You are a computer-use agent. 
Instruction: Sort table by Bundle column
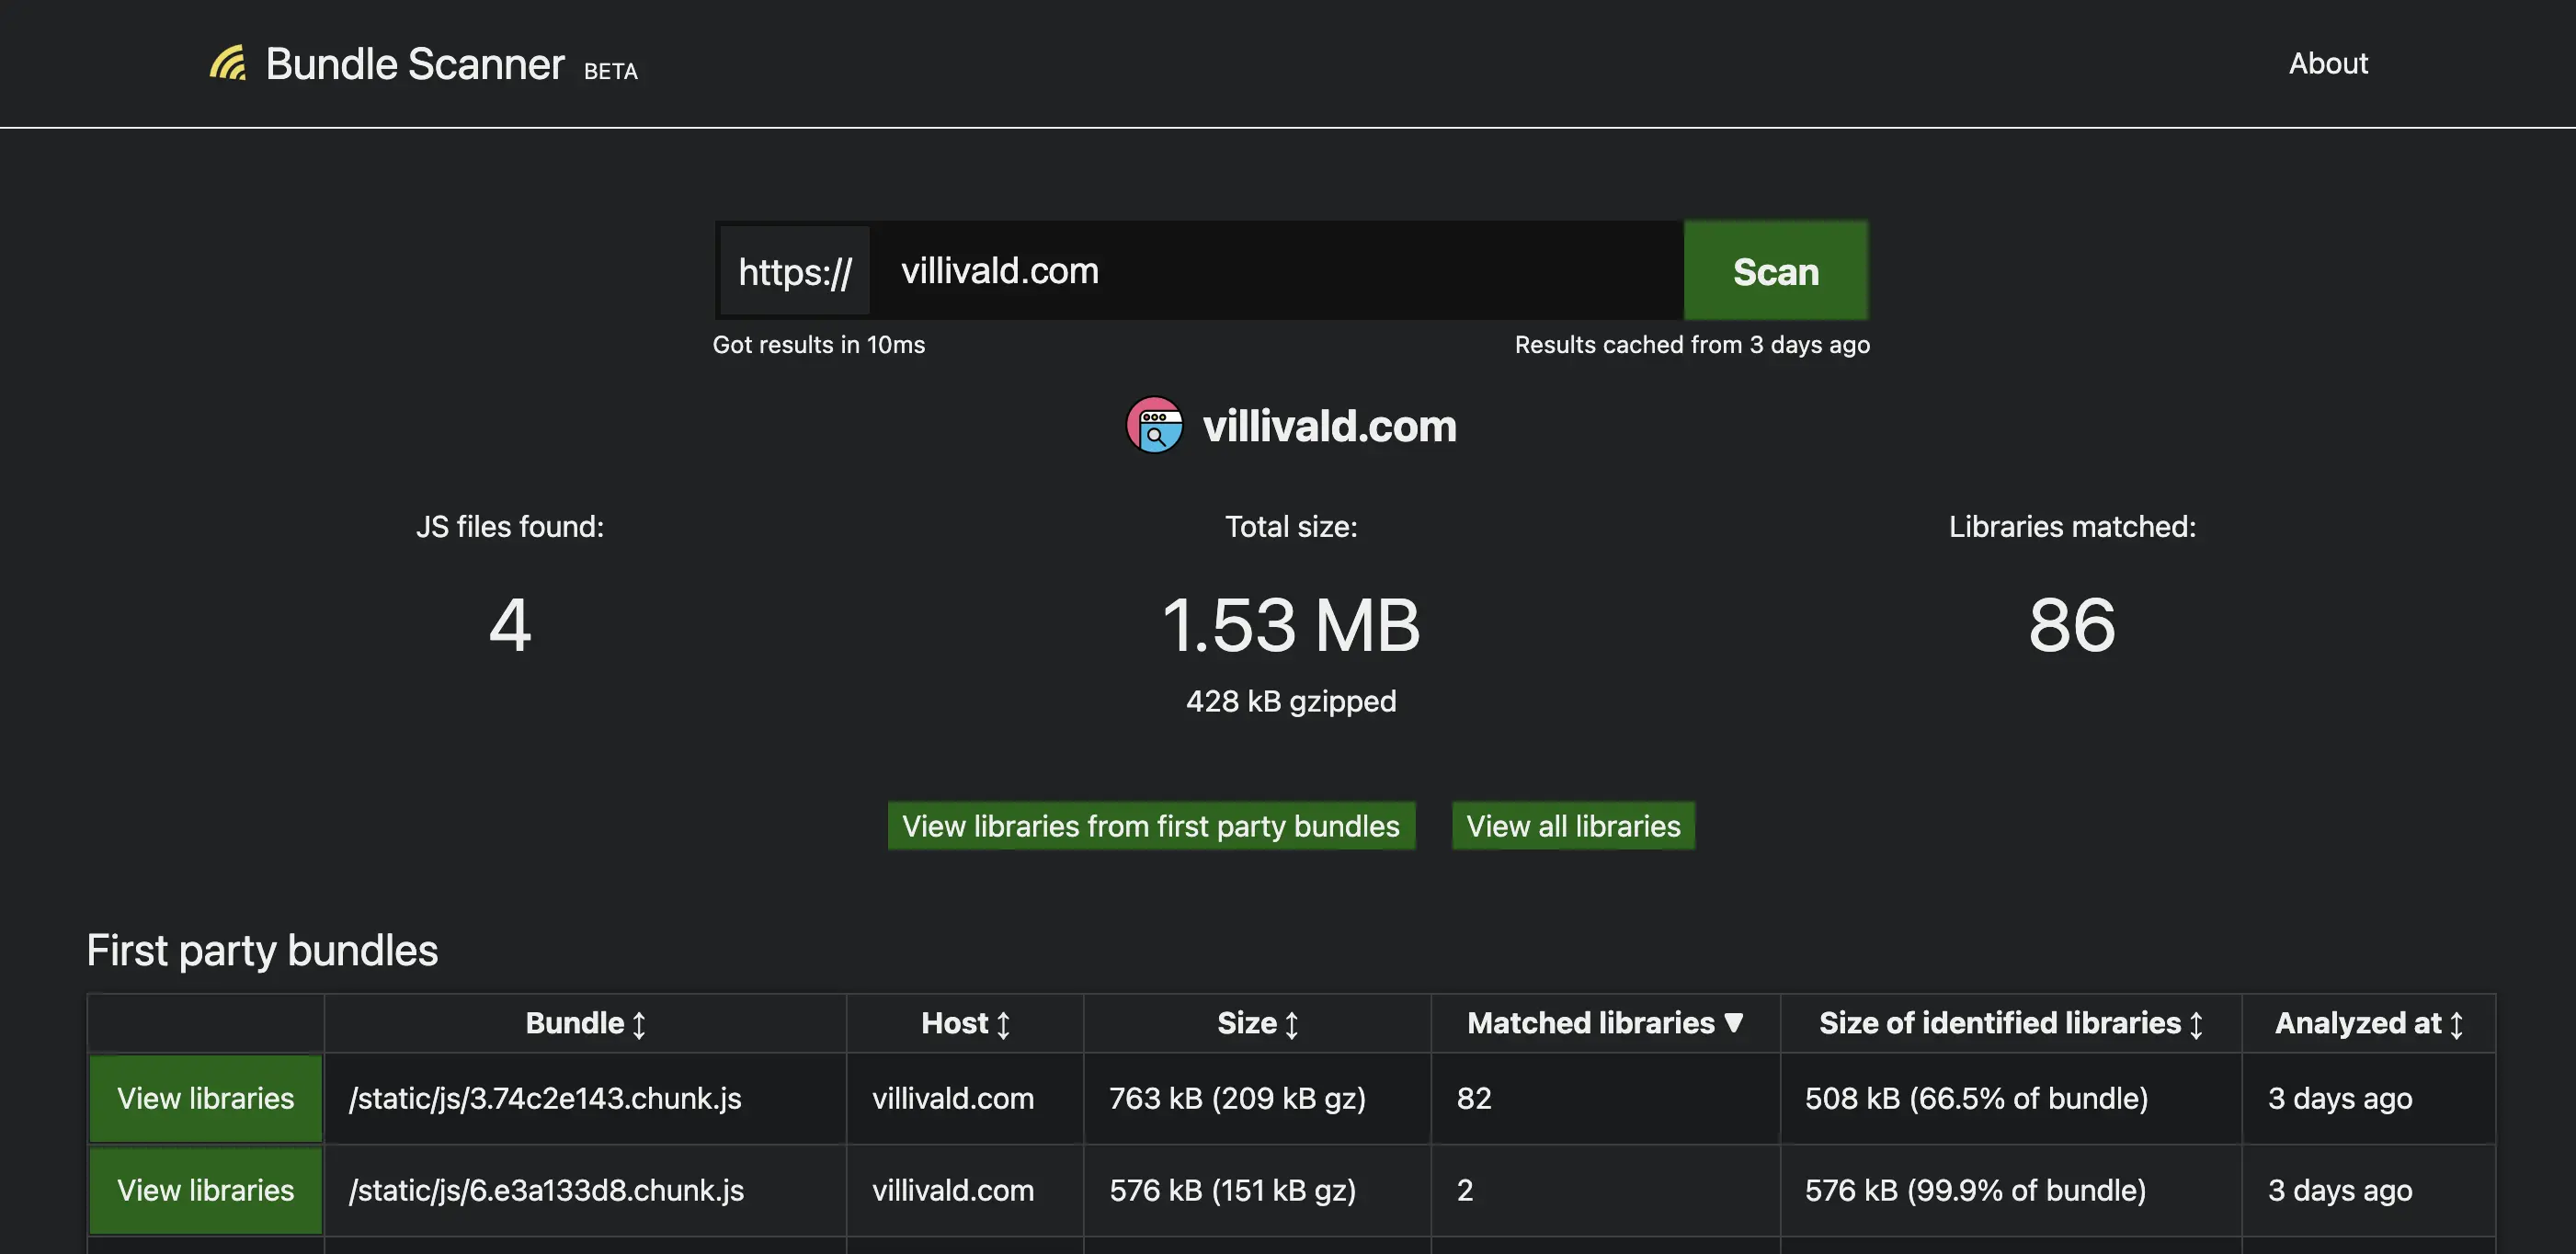pos(585,1023)
